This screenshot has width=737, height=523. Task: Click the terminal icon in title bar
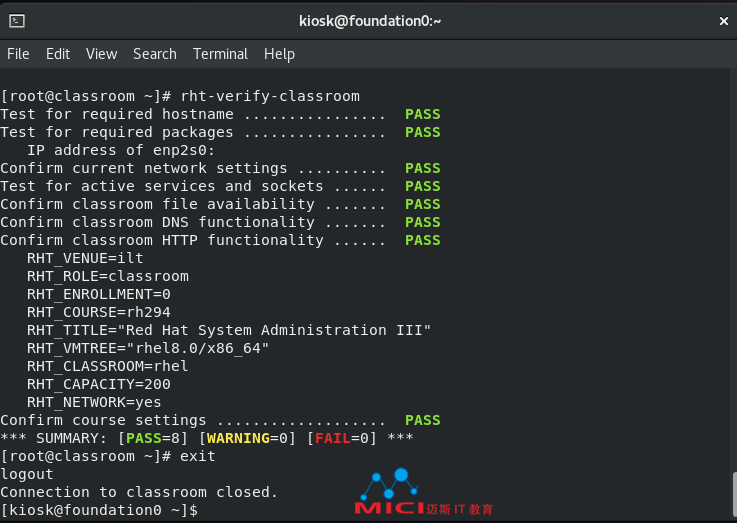point(17,21)
